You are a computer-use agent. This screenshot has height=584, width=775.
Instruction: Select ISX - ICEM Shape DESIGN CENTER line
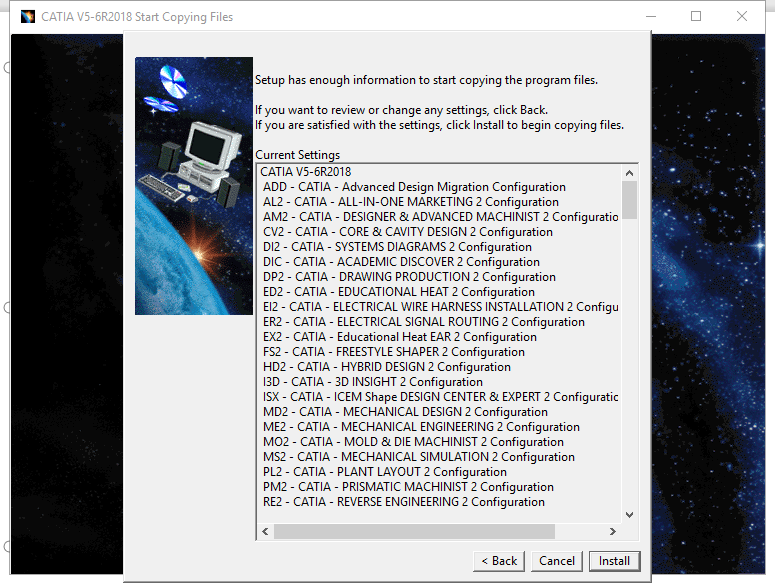click(440, 397)
